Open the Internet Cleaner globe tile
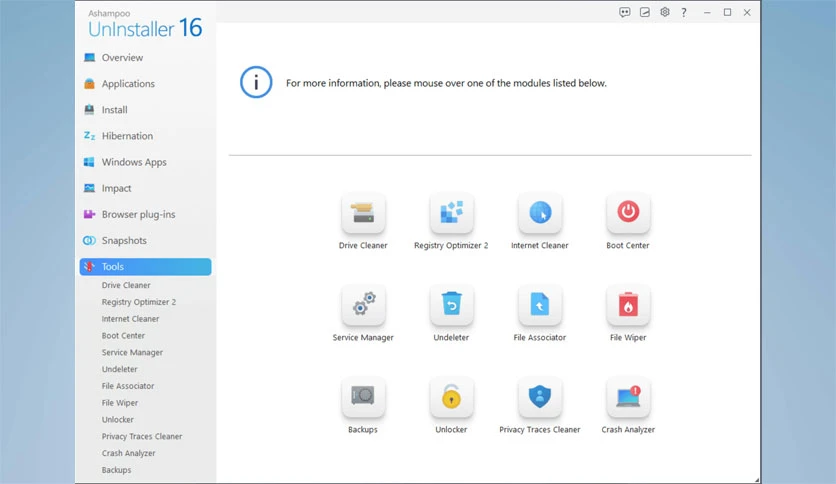 point(540,213)
